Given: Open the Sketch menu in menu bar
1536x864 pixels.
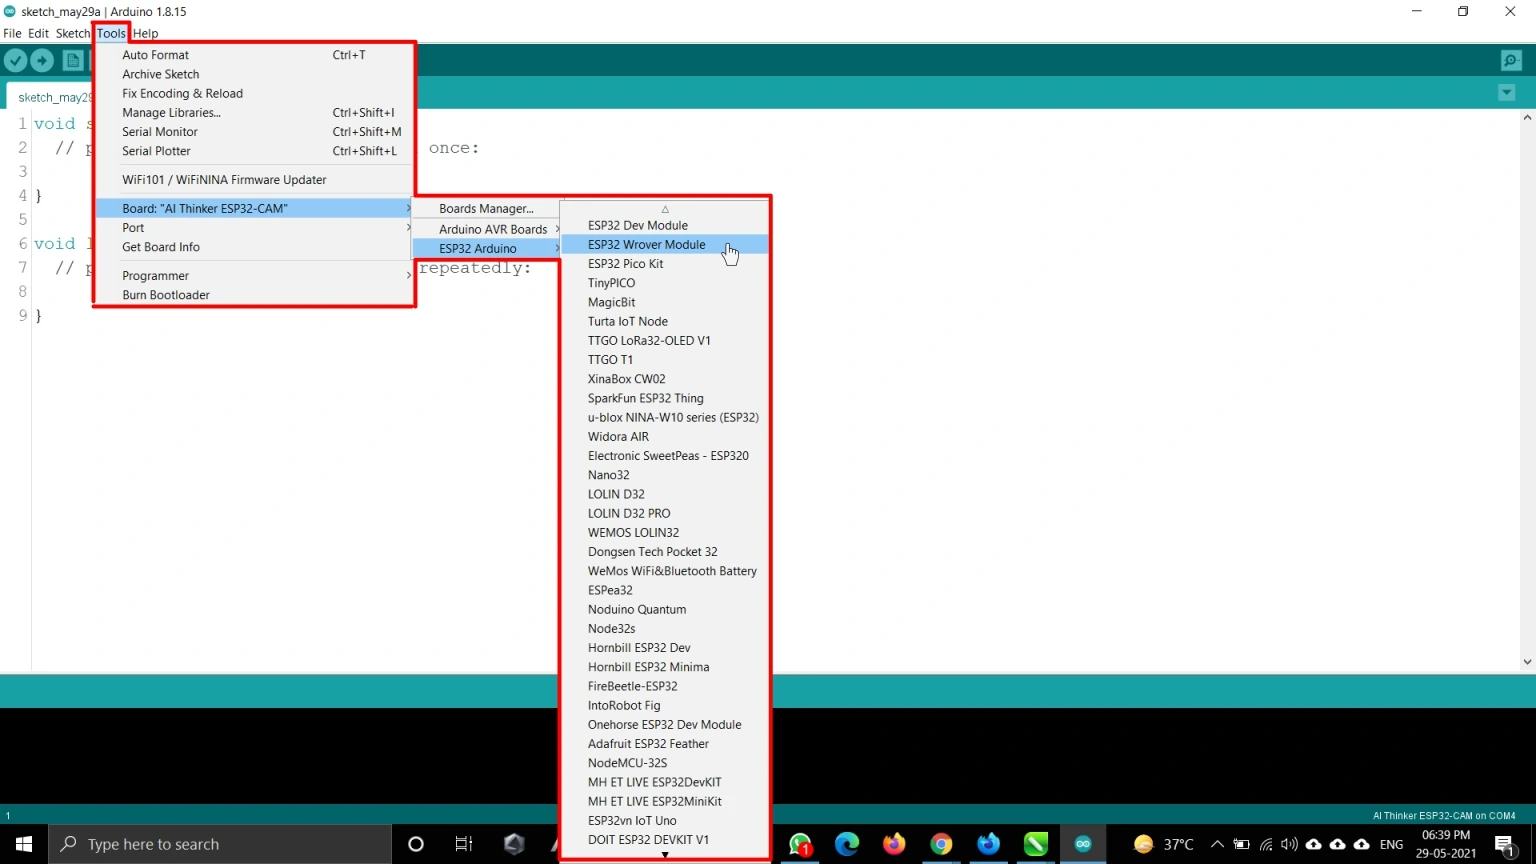Looking at the screenshot, I should (x=72, y=33).
